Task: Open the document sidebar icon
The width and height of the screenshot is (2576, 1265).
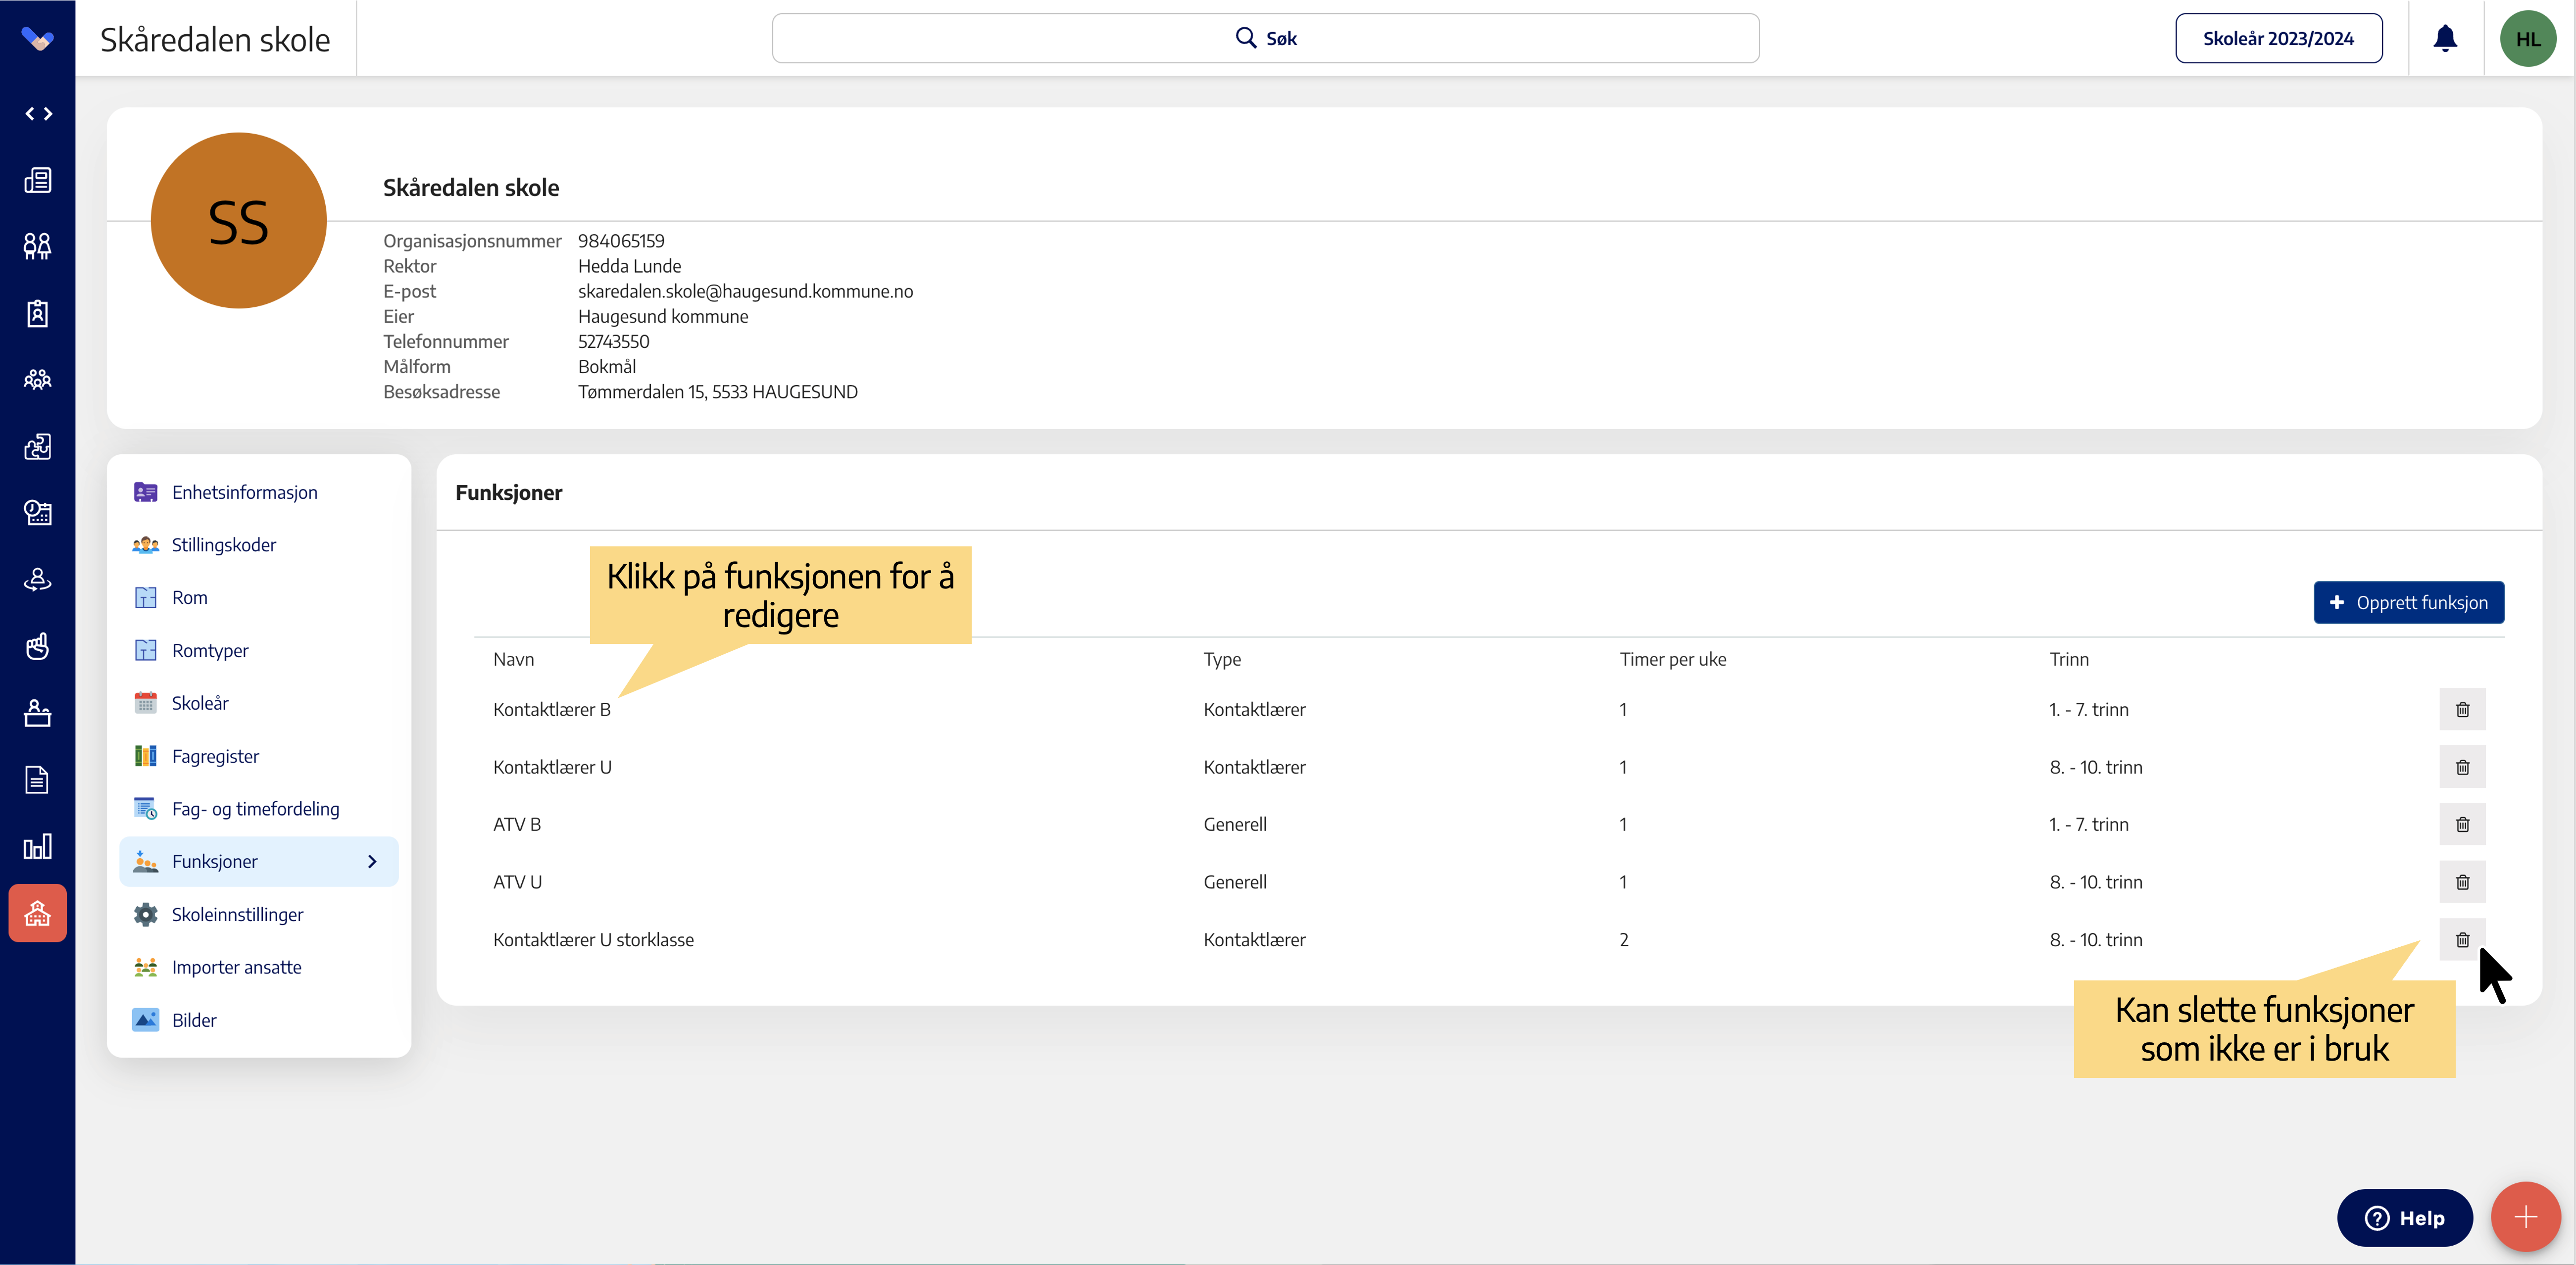Action: pyautogui.click(x=38, y=780)
